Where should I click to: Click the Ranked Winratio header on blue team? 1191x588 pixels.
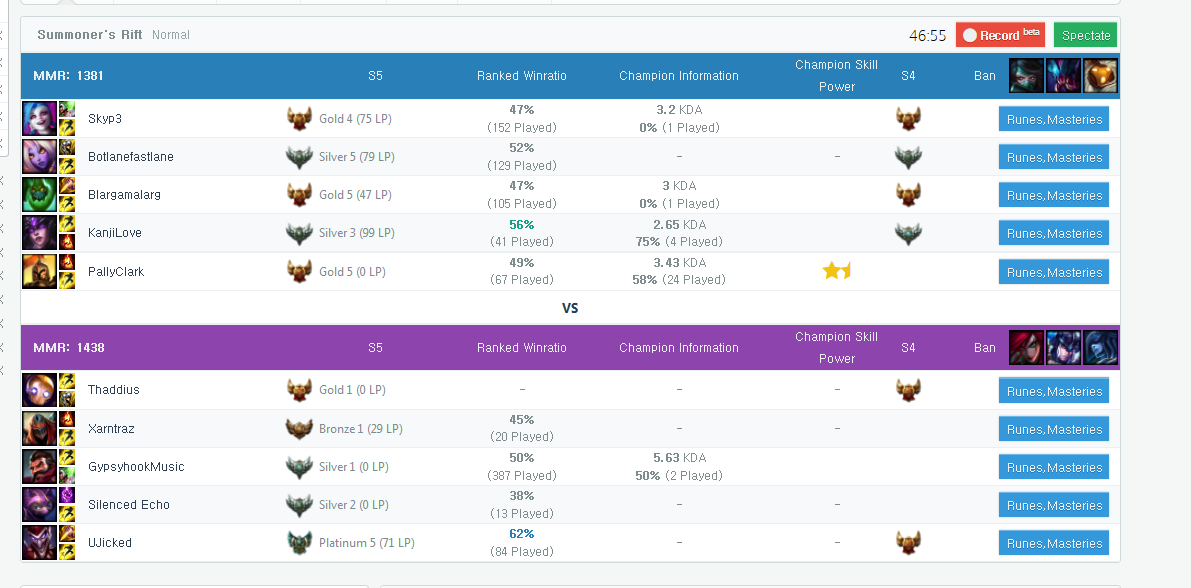point(522,75)
